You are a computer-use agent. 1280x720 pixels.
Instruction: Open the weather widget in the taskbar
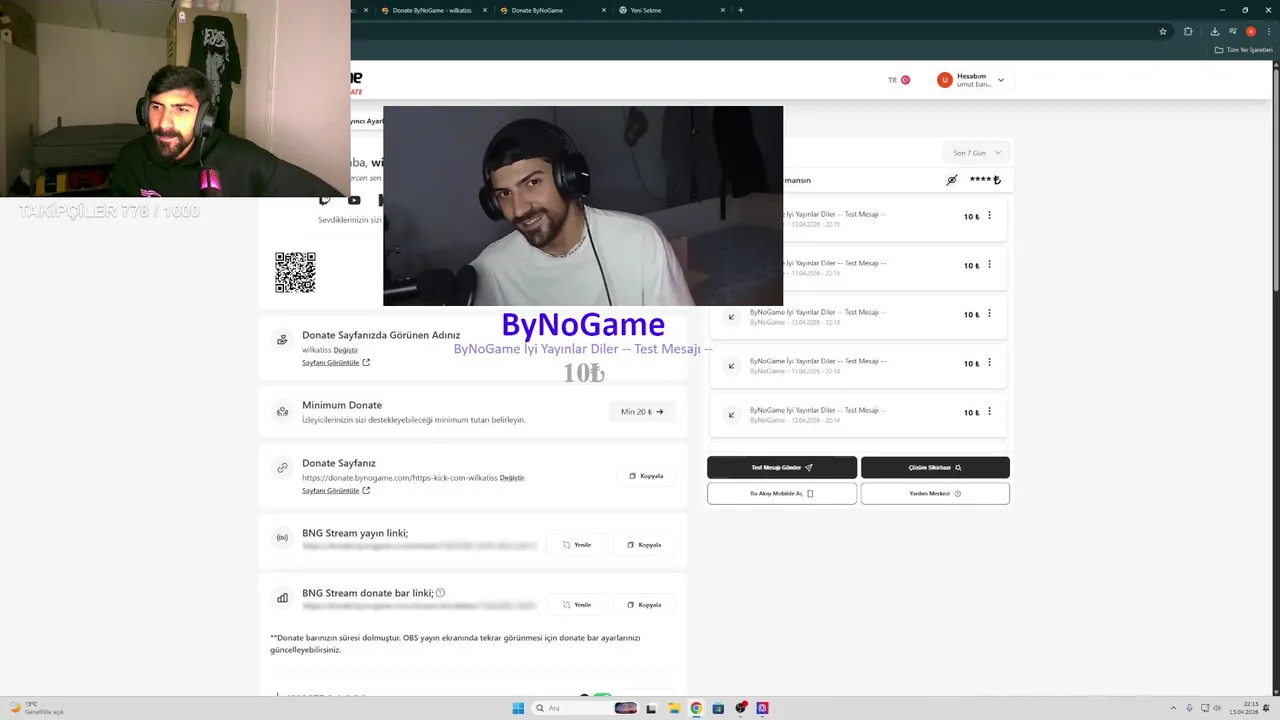(x=36, y=708)
